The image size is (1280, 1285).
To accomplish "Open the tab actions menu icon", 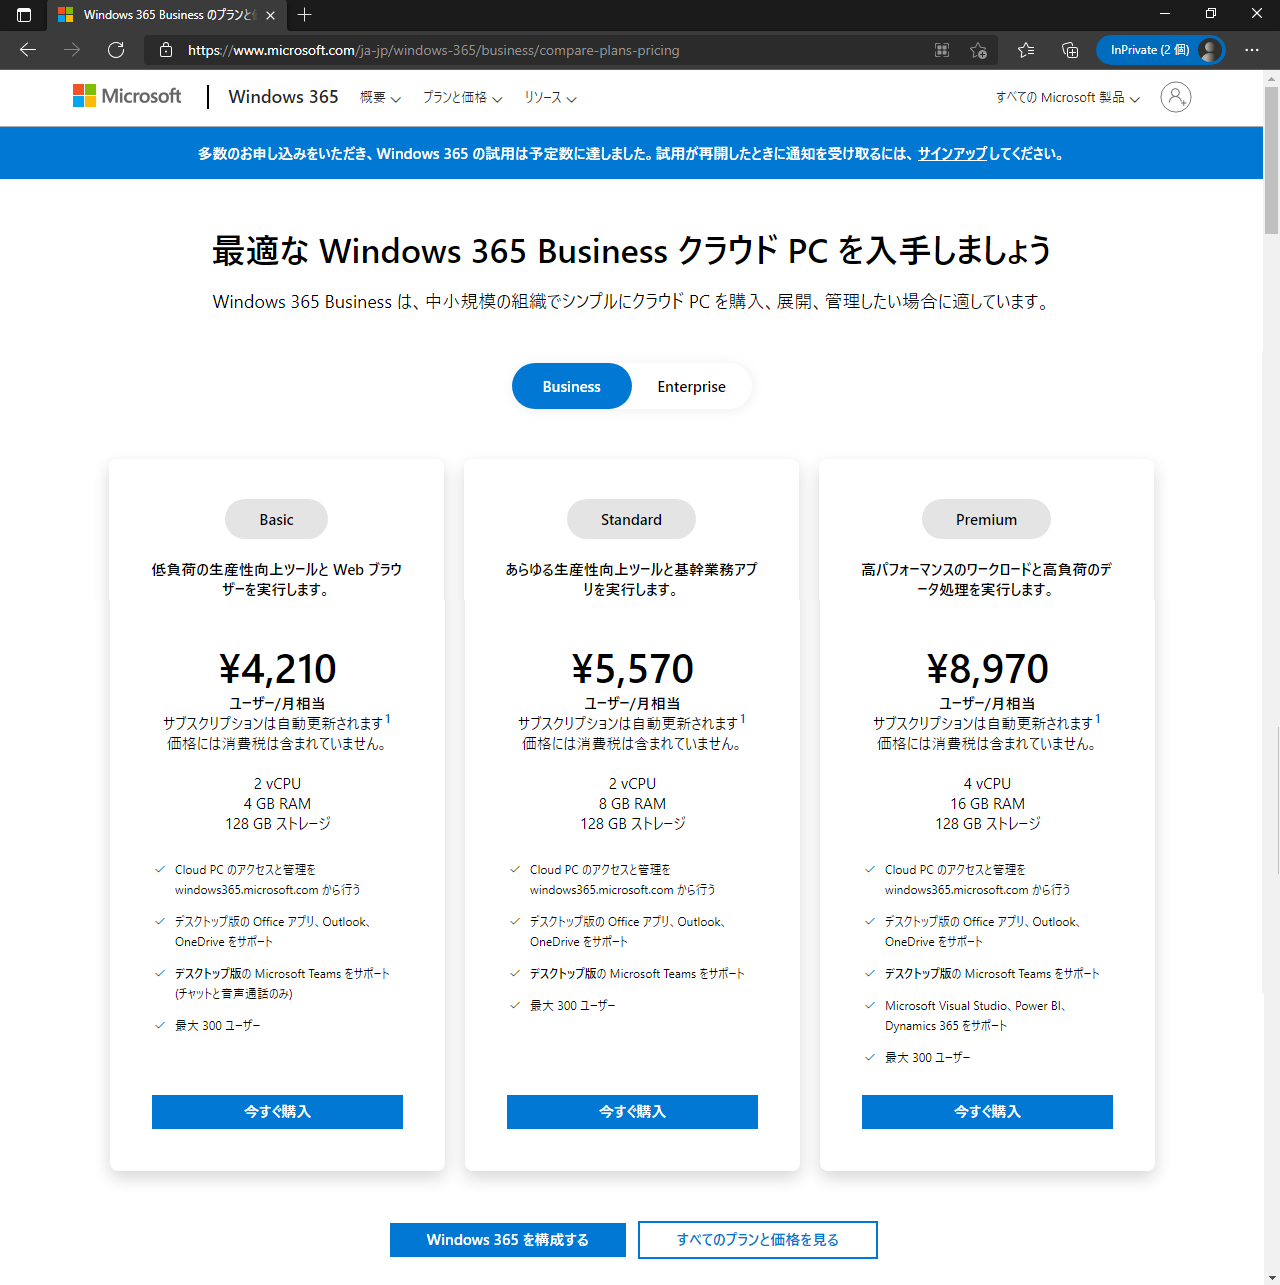I will click(x=24, y=15).
